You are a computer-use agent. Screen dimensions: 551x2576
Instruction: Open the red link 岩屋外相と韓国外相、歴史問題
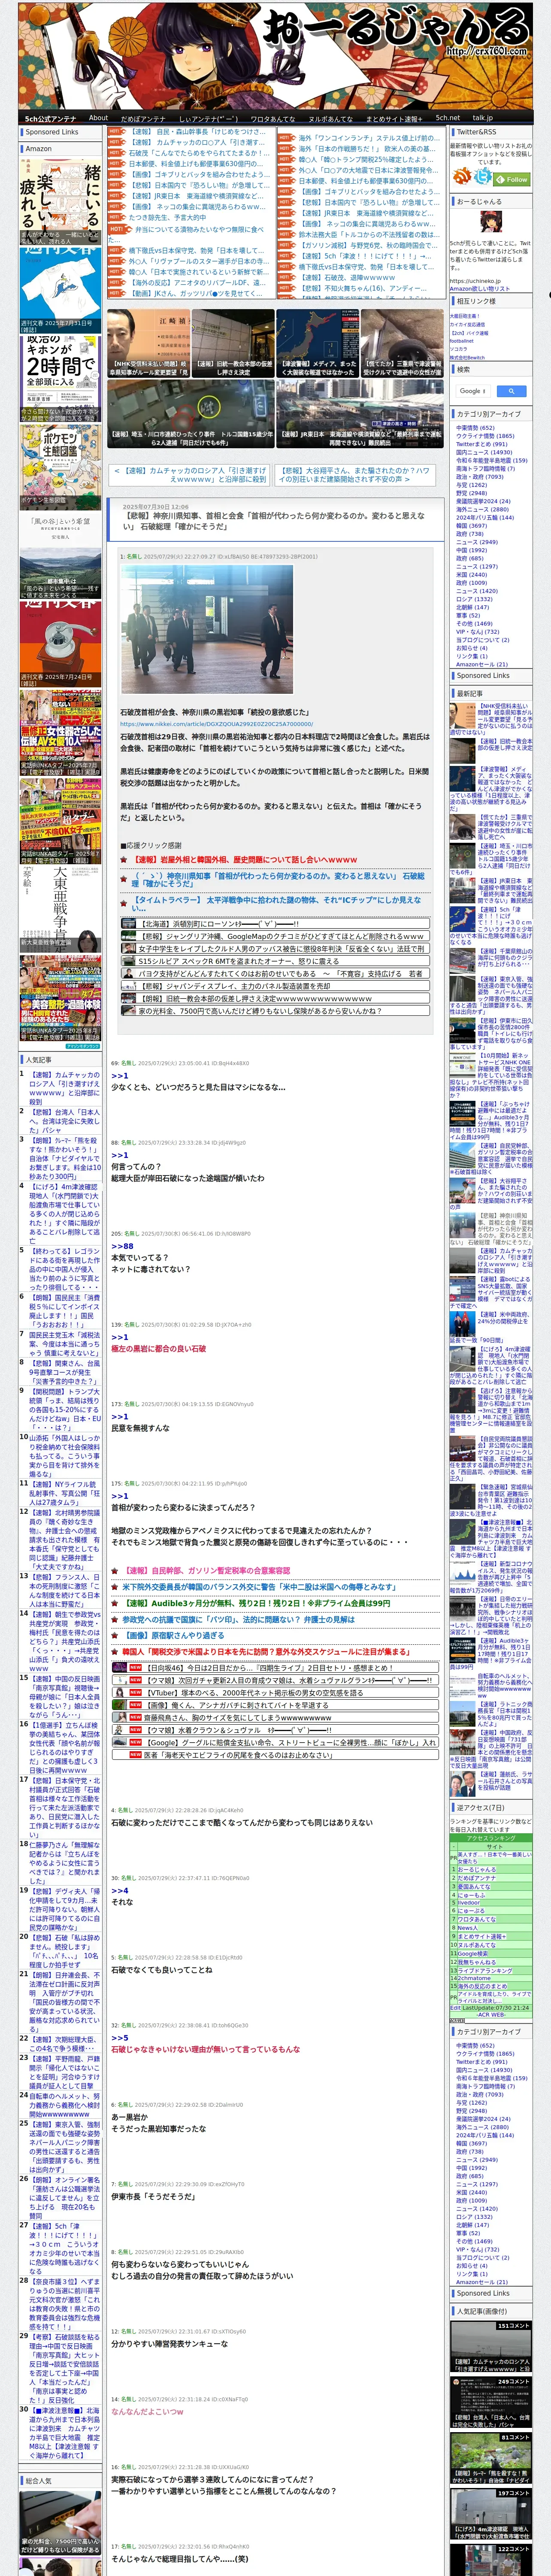pos(246,859)
